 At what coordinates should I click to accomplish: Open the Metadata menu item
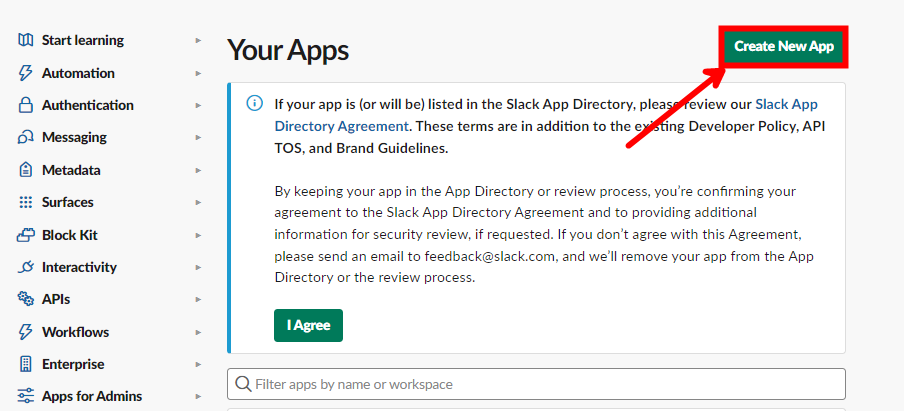[71, 170]
